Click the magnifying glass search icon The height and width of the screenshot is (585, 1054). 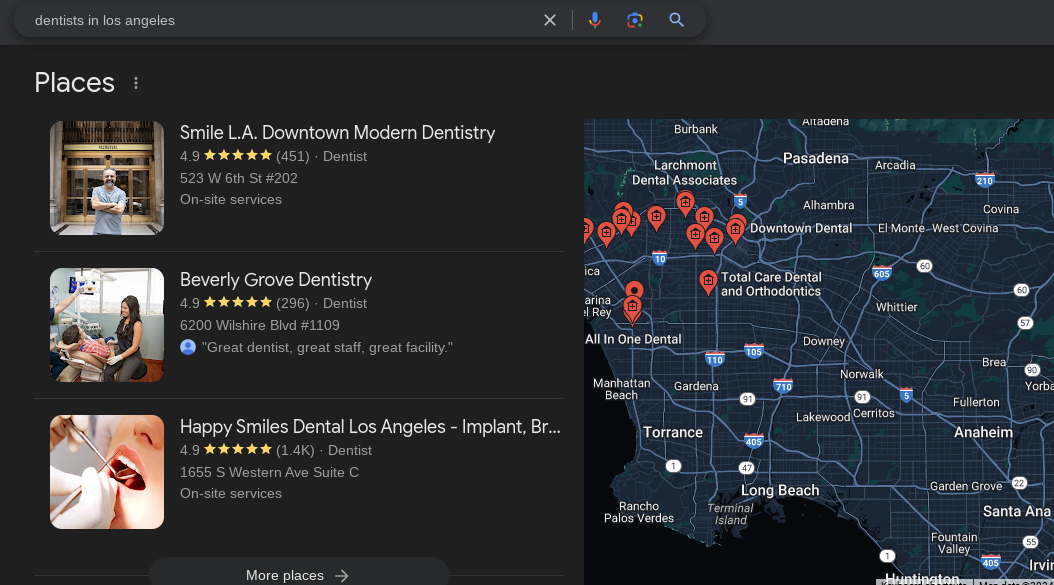click(676, 20)
